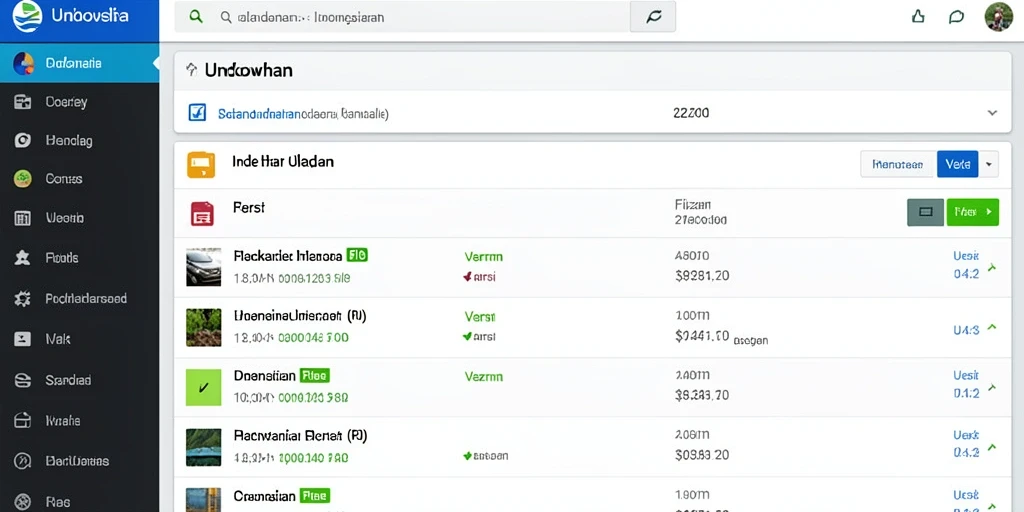Viewport: 1024px width, 512px height.
Task: Click the red document icon beside Ferst
Action: (202, 214)
